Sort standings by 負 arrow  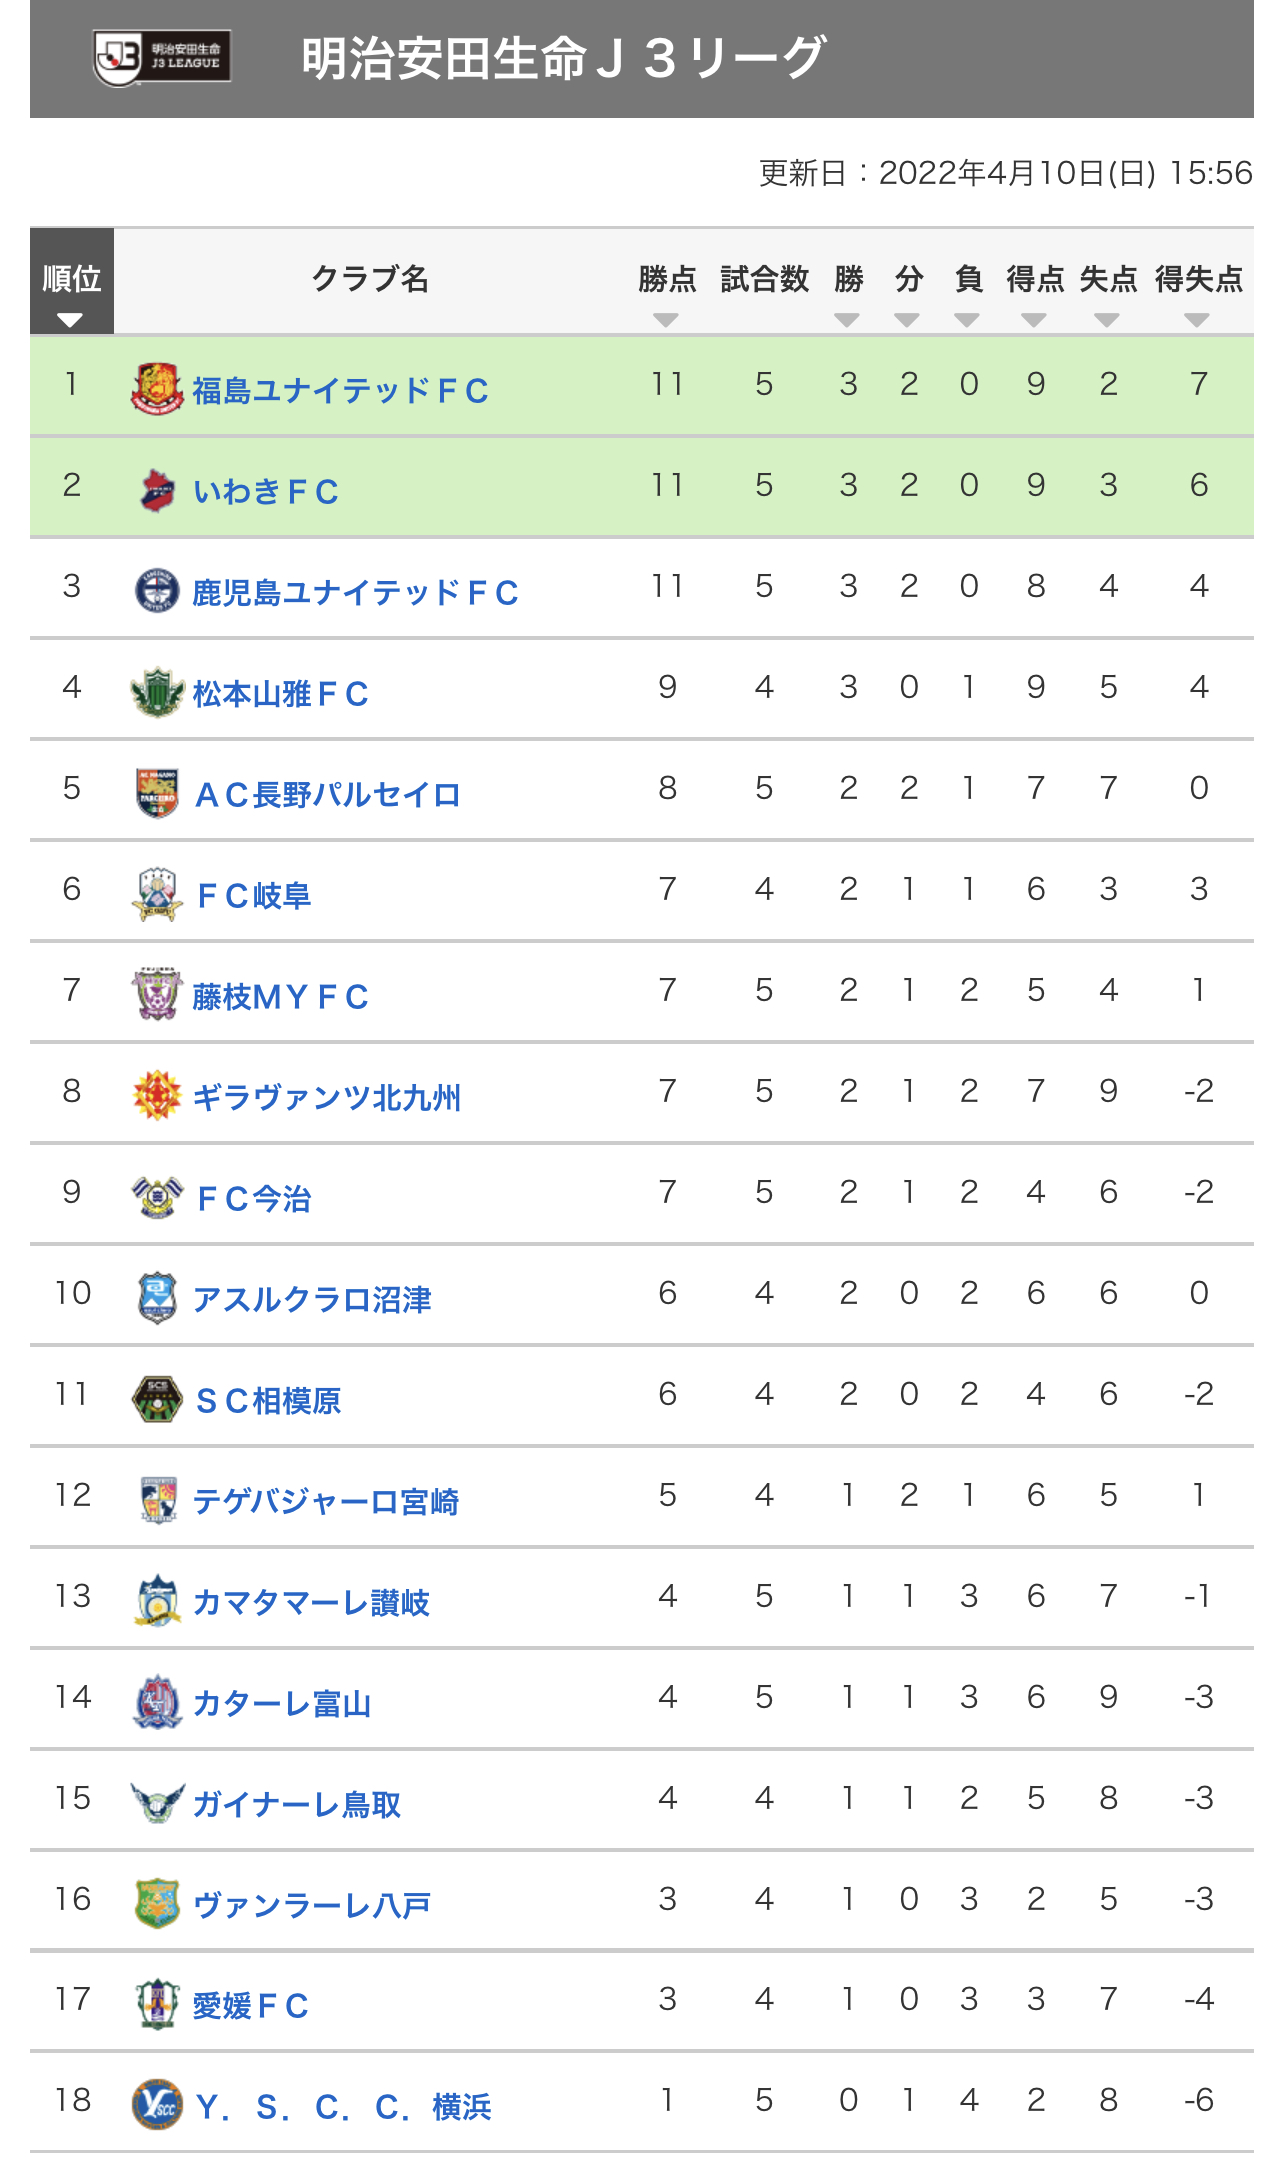[967, 320]
